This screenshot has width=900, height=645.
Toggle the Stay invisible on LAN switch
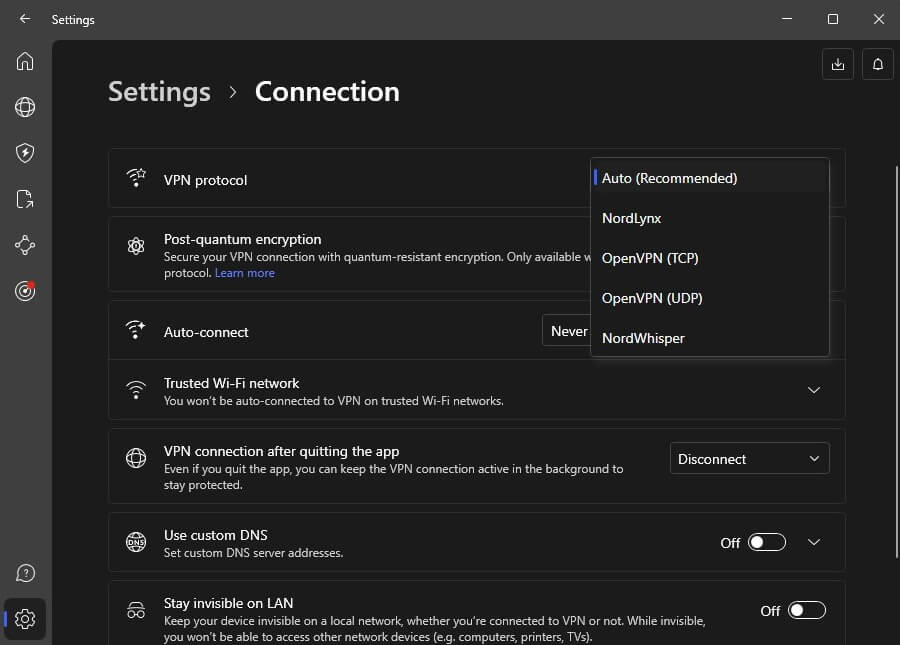[807, 610]
